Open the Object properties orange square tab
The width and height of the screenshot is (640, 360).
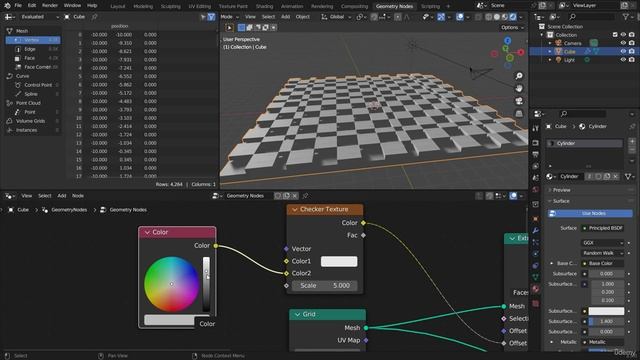[536, 219]
